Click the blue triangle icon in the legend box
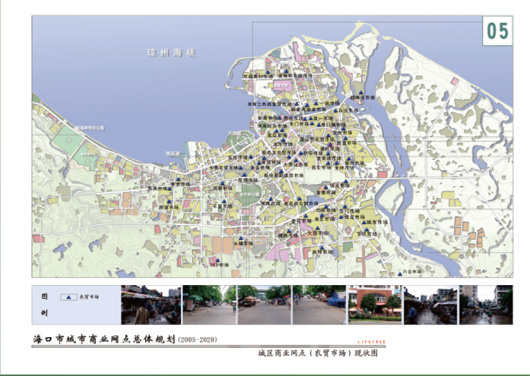 click(x=68, y=297)
